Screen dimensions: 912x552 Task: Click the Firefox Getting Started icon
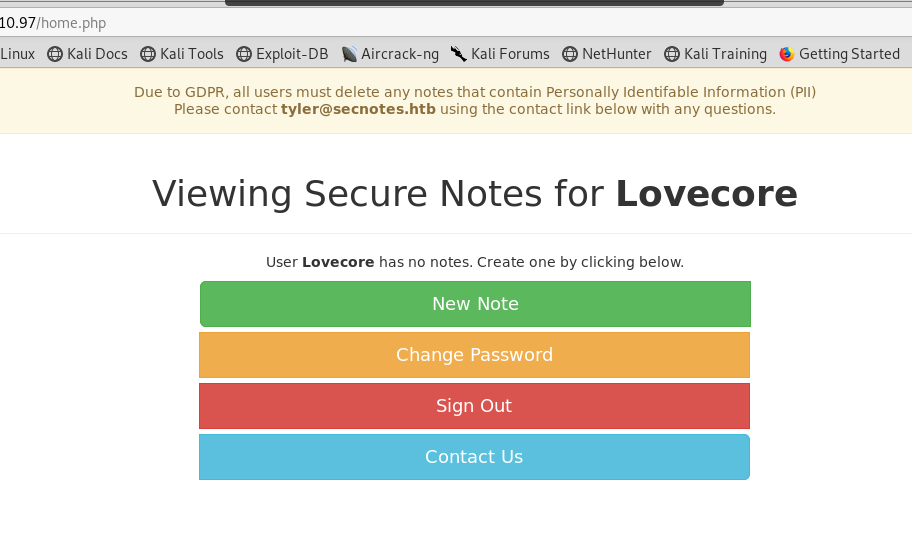(x=787, y=54)
